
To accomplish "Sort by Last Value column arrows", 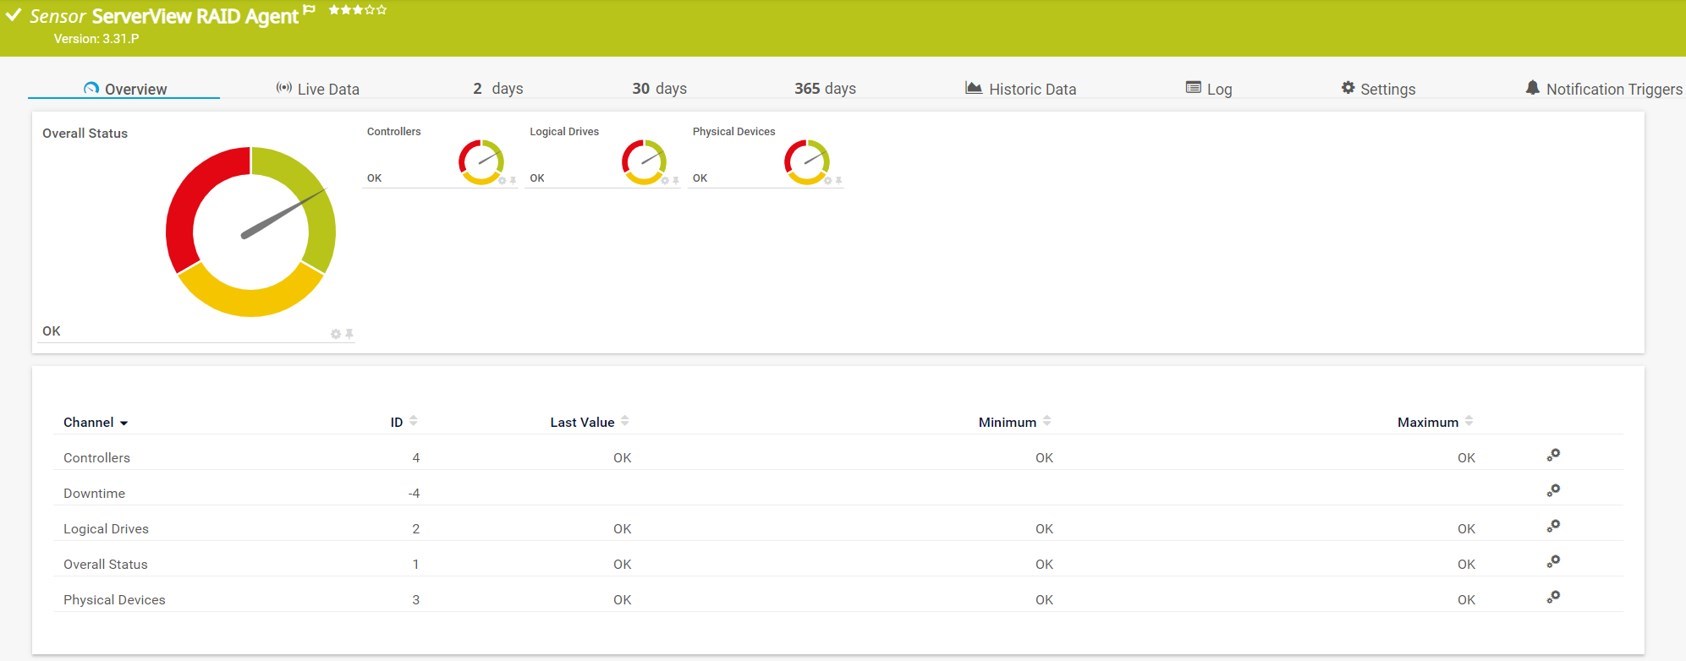I will 625,422.
